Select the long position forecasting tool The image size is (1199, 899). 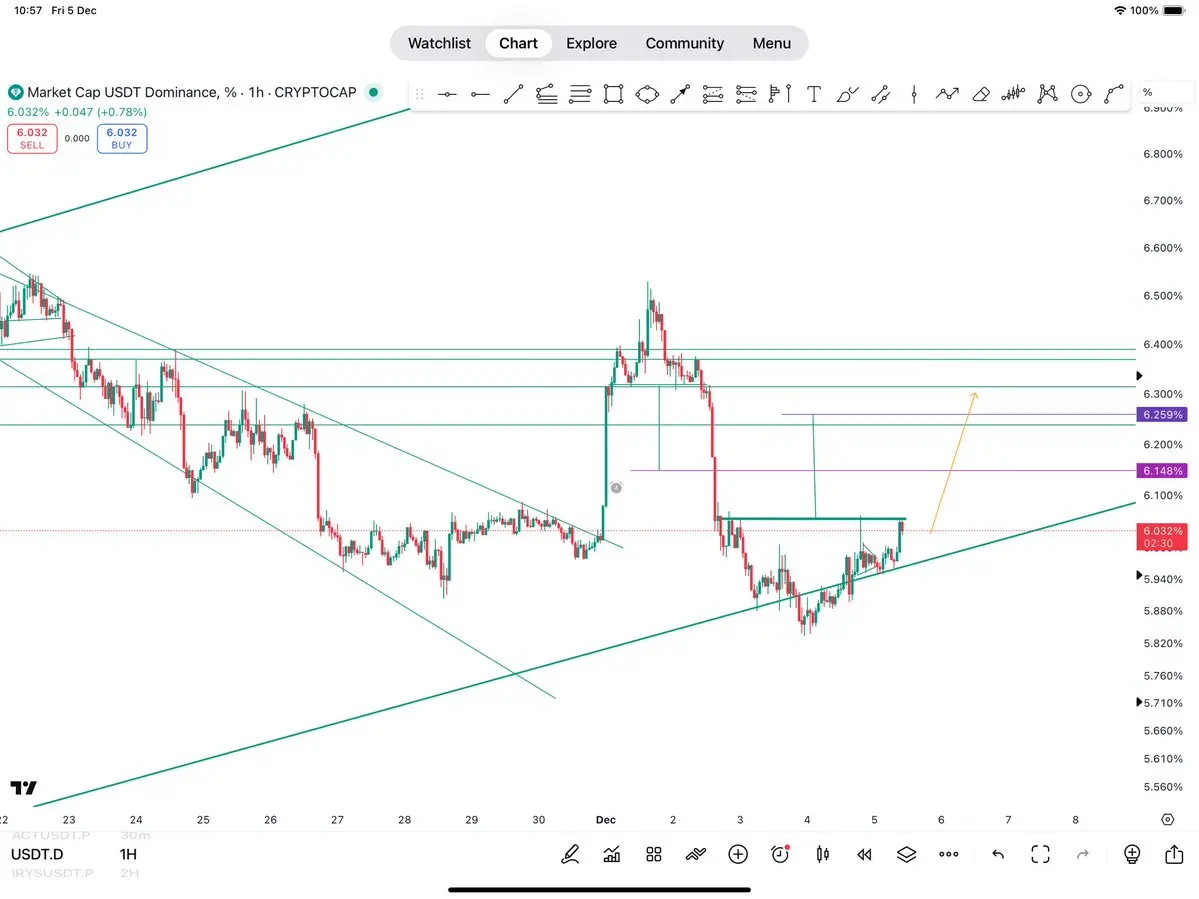tap(780, 94)
